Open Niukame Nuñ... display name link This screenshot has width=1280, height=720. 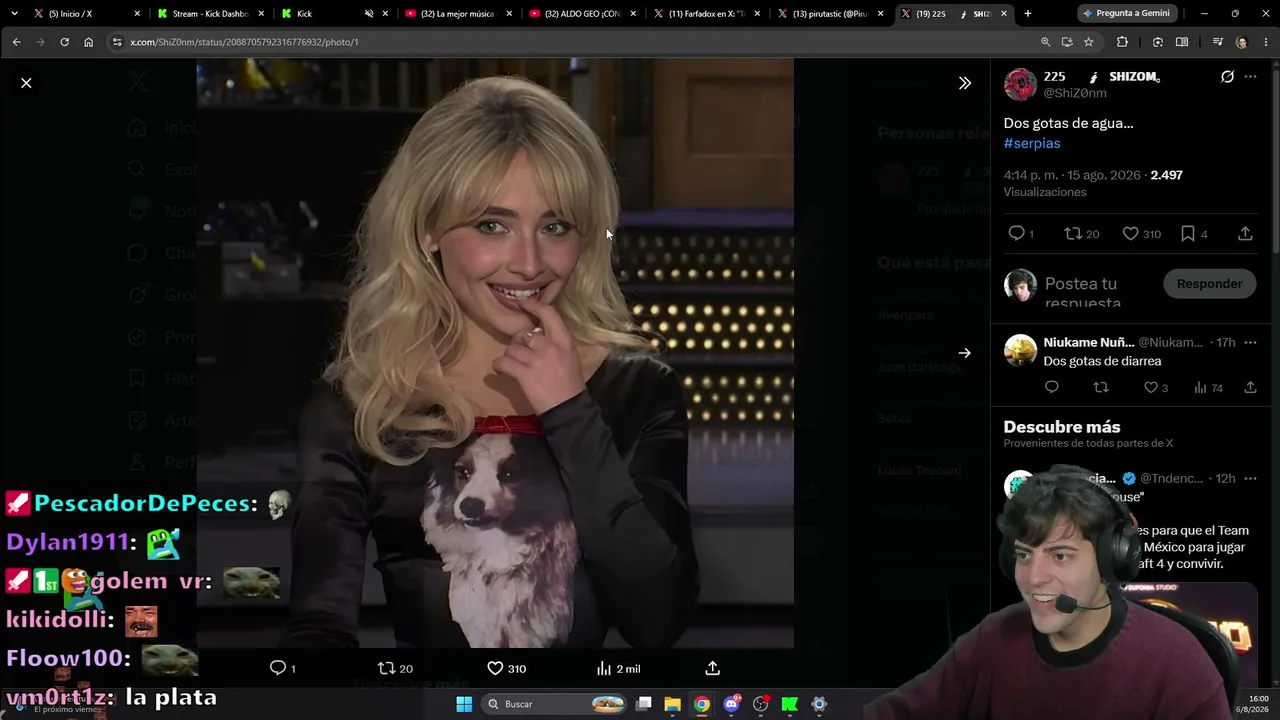1088,342
